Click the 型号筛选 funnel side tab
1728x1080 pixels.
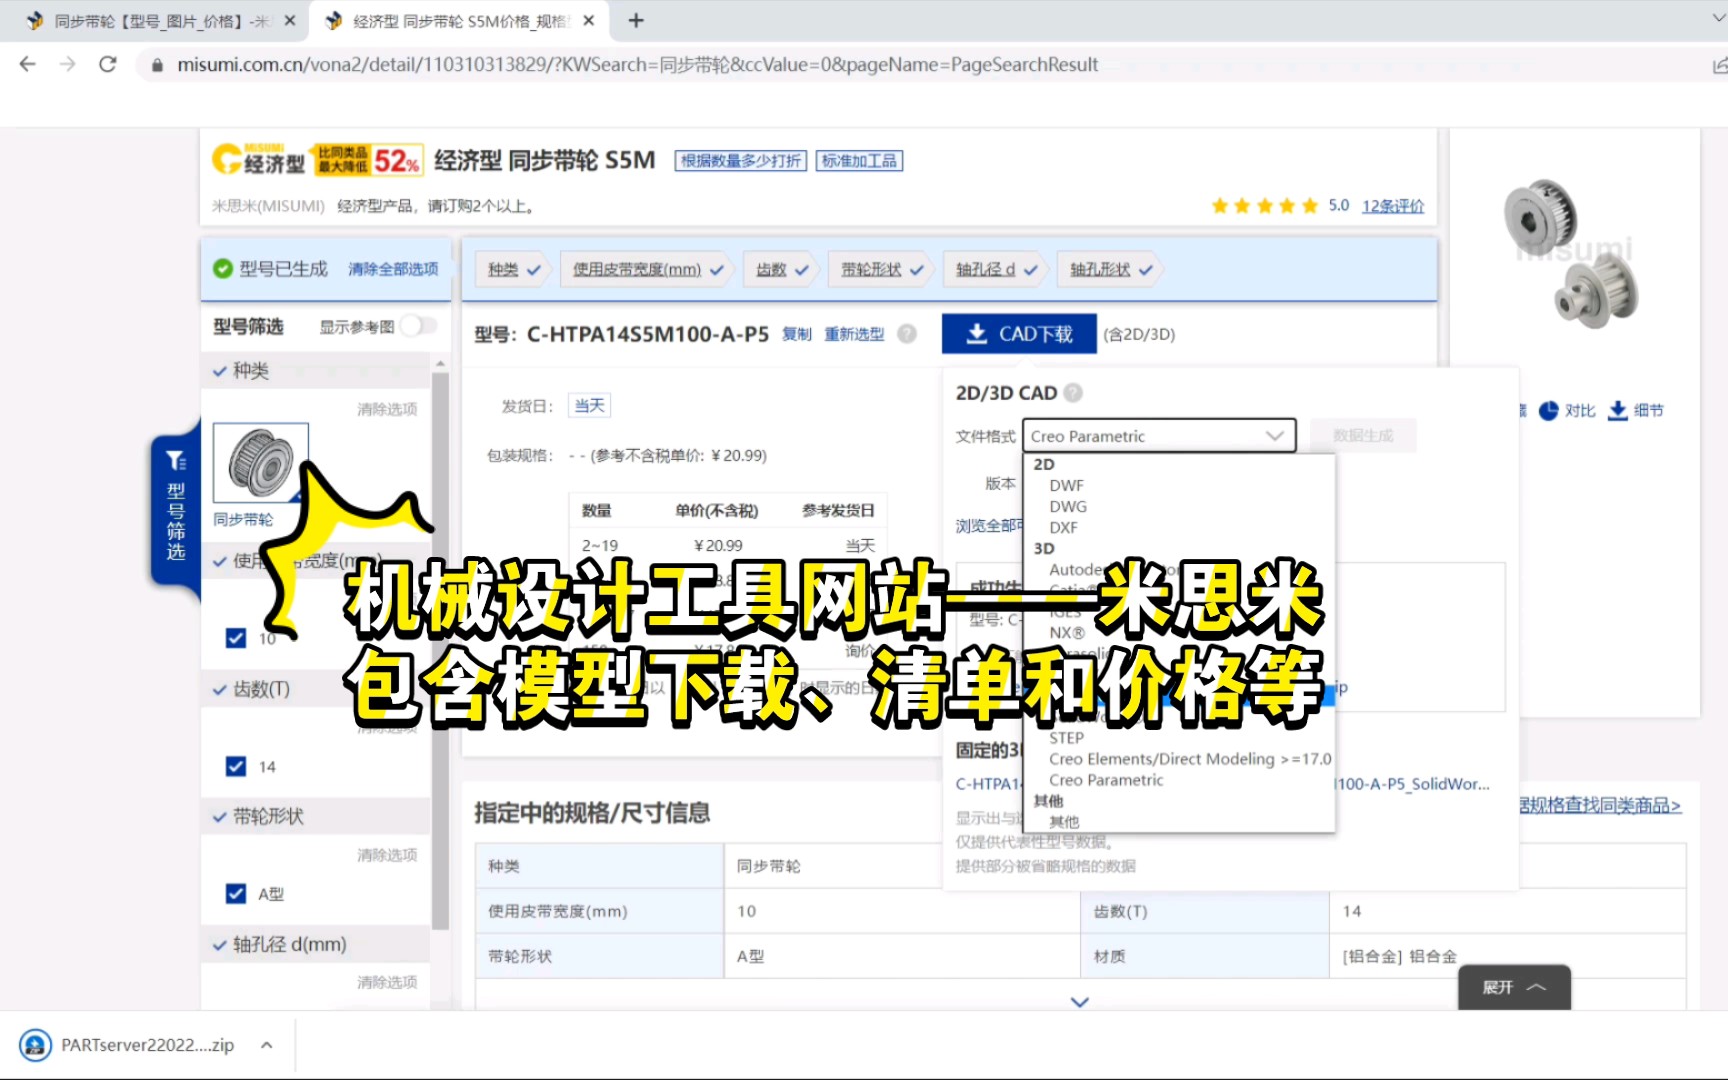tap(176, 508)
